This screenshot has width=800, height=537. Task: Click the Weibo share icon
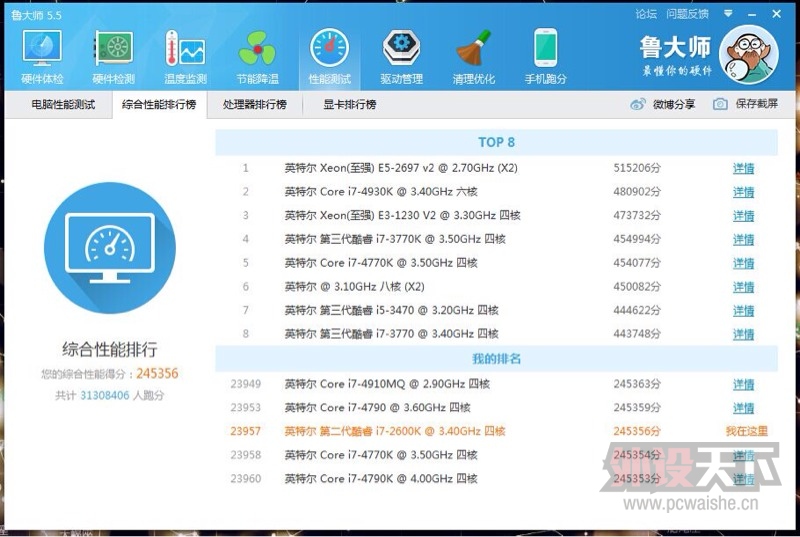(x=638, y=104)
